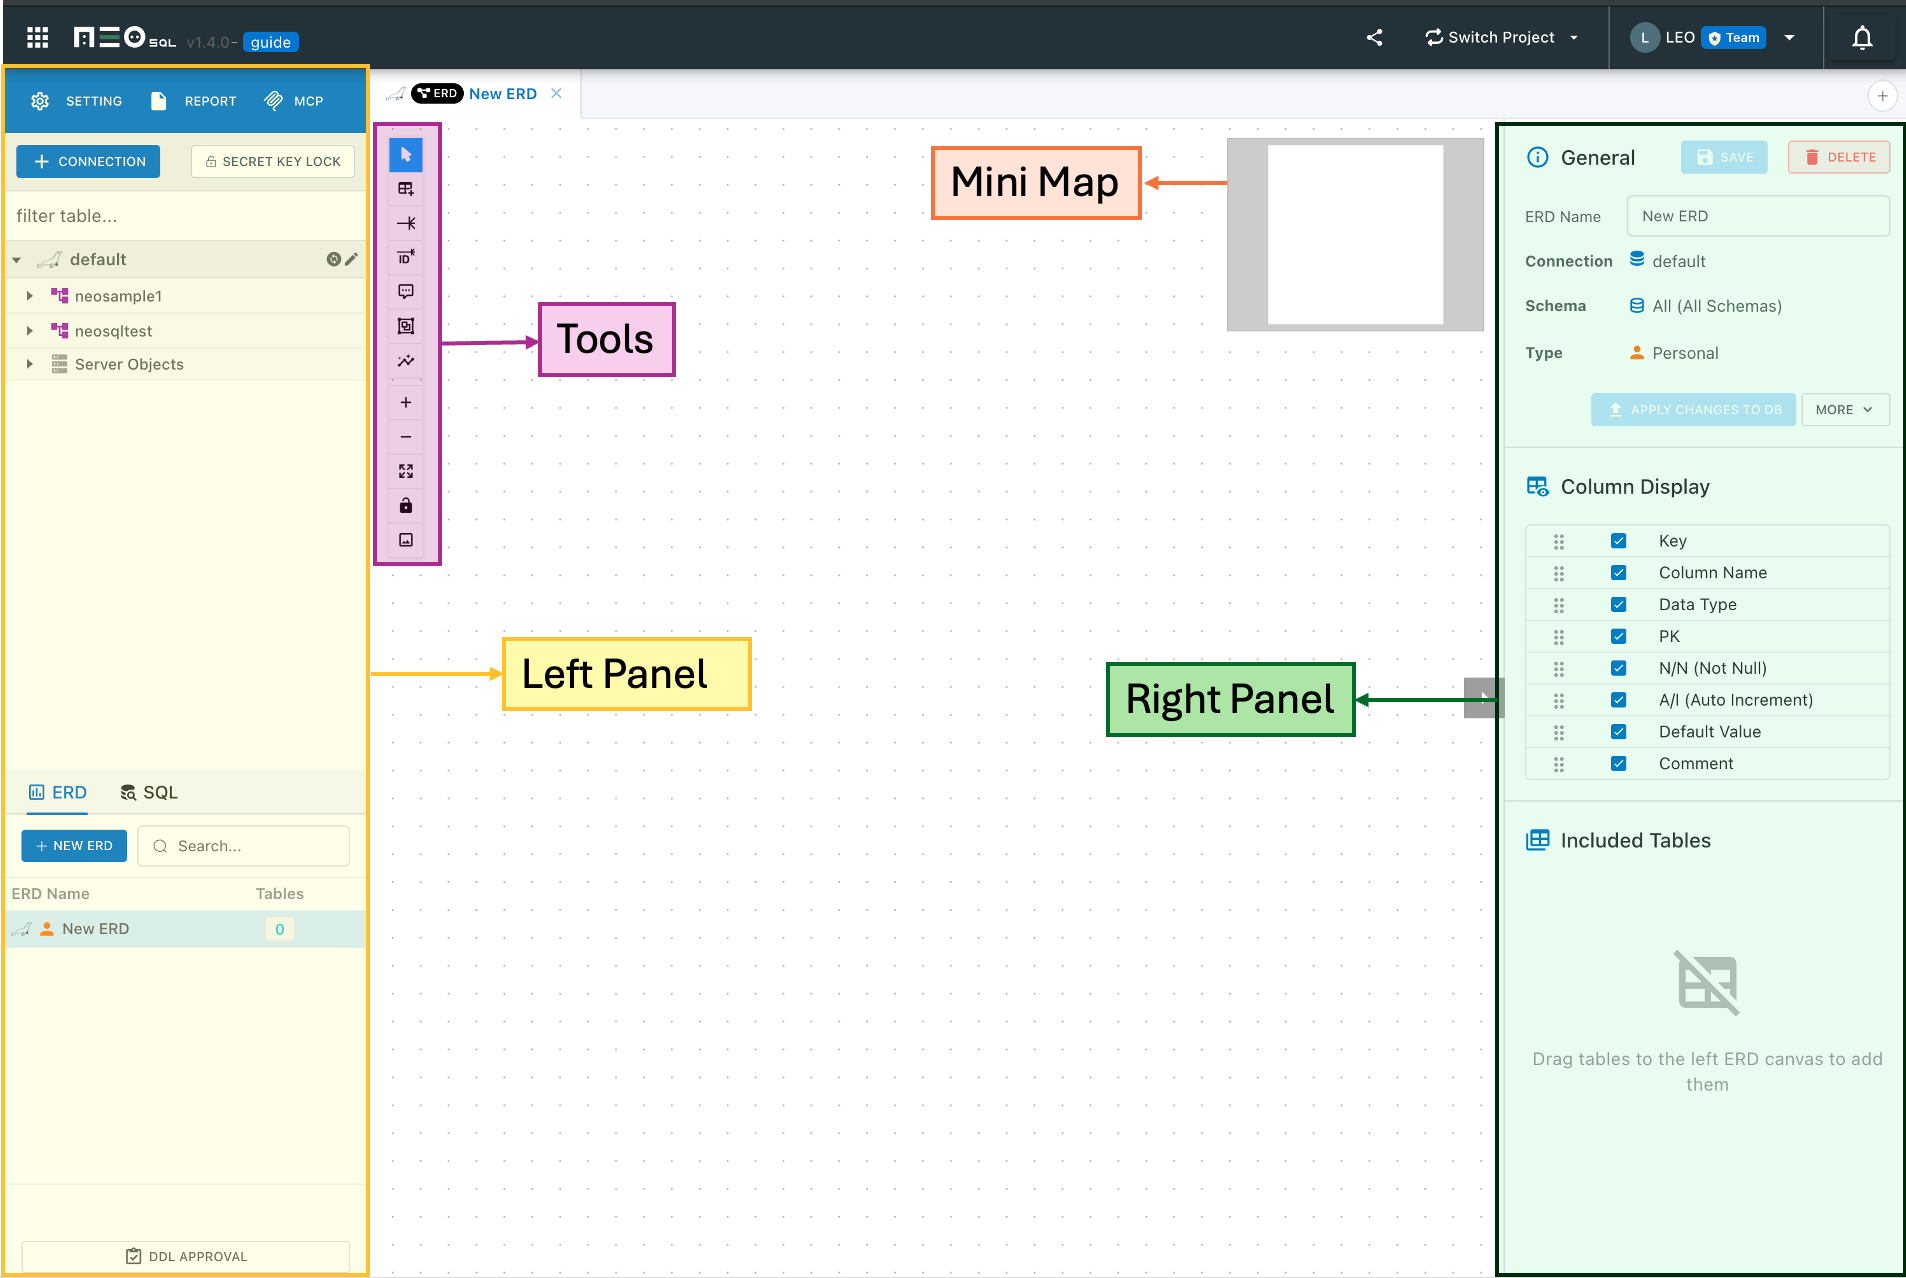Screen dimensions: 1906x1278
Task: Click the DELETE button
Action: 1839,157
